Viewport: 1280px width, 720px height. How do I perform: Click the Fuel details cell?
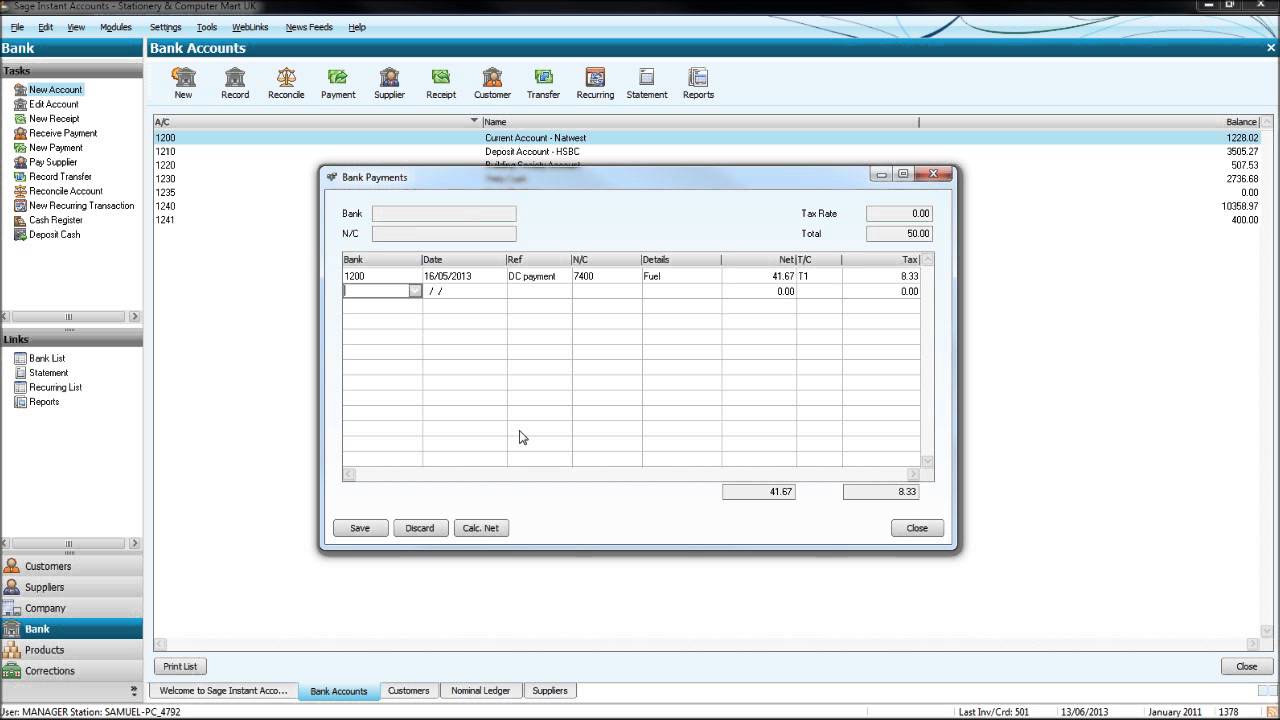[x=681, y=276]
